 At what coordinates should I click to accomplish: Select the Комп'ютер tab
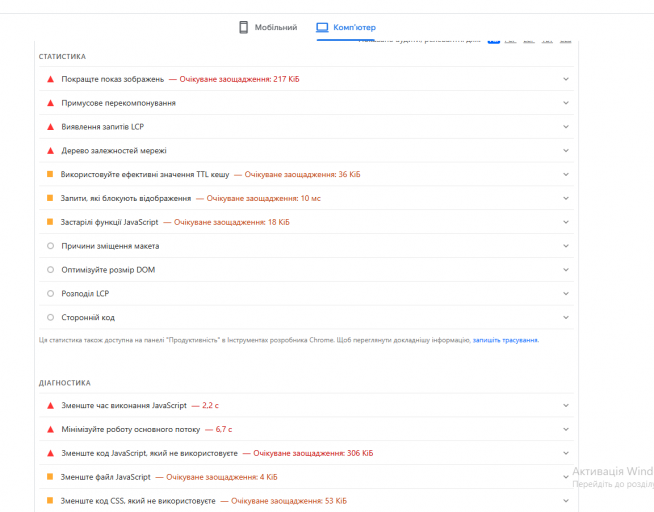[346, 28]
